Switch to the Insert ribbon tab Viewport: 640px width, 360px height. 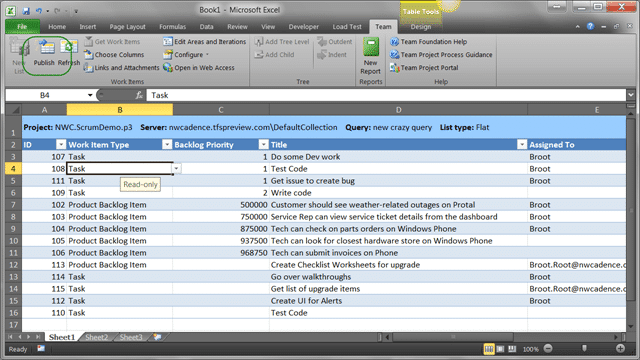point(87,27)
